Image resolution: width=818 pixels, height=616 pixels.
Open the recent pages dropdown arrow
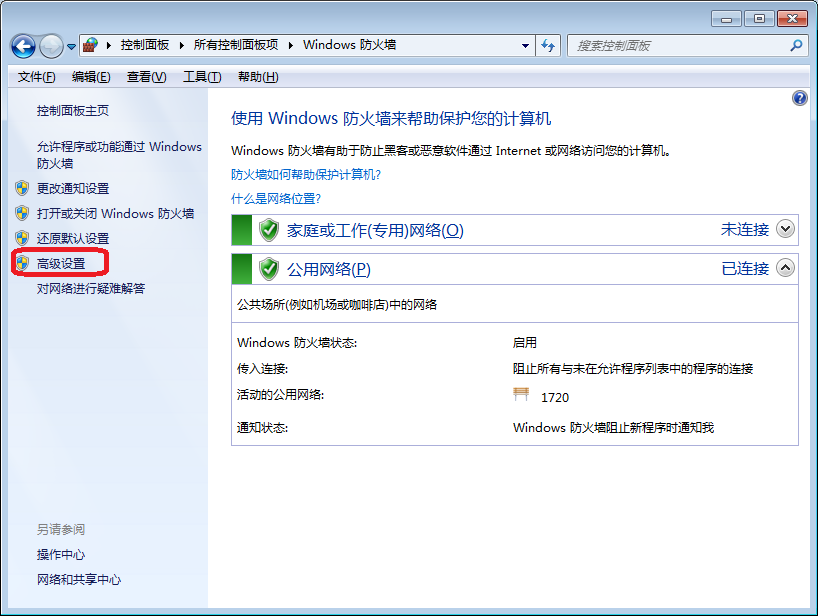coord(71,47)
